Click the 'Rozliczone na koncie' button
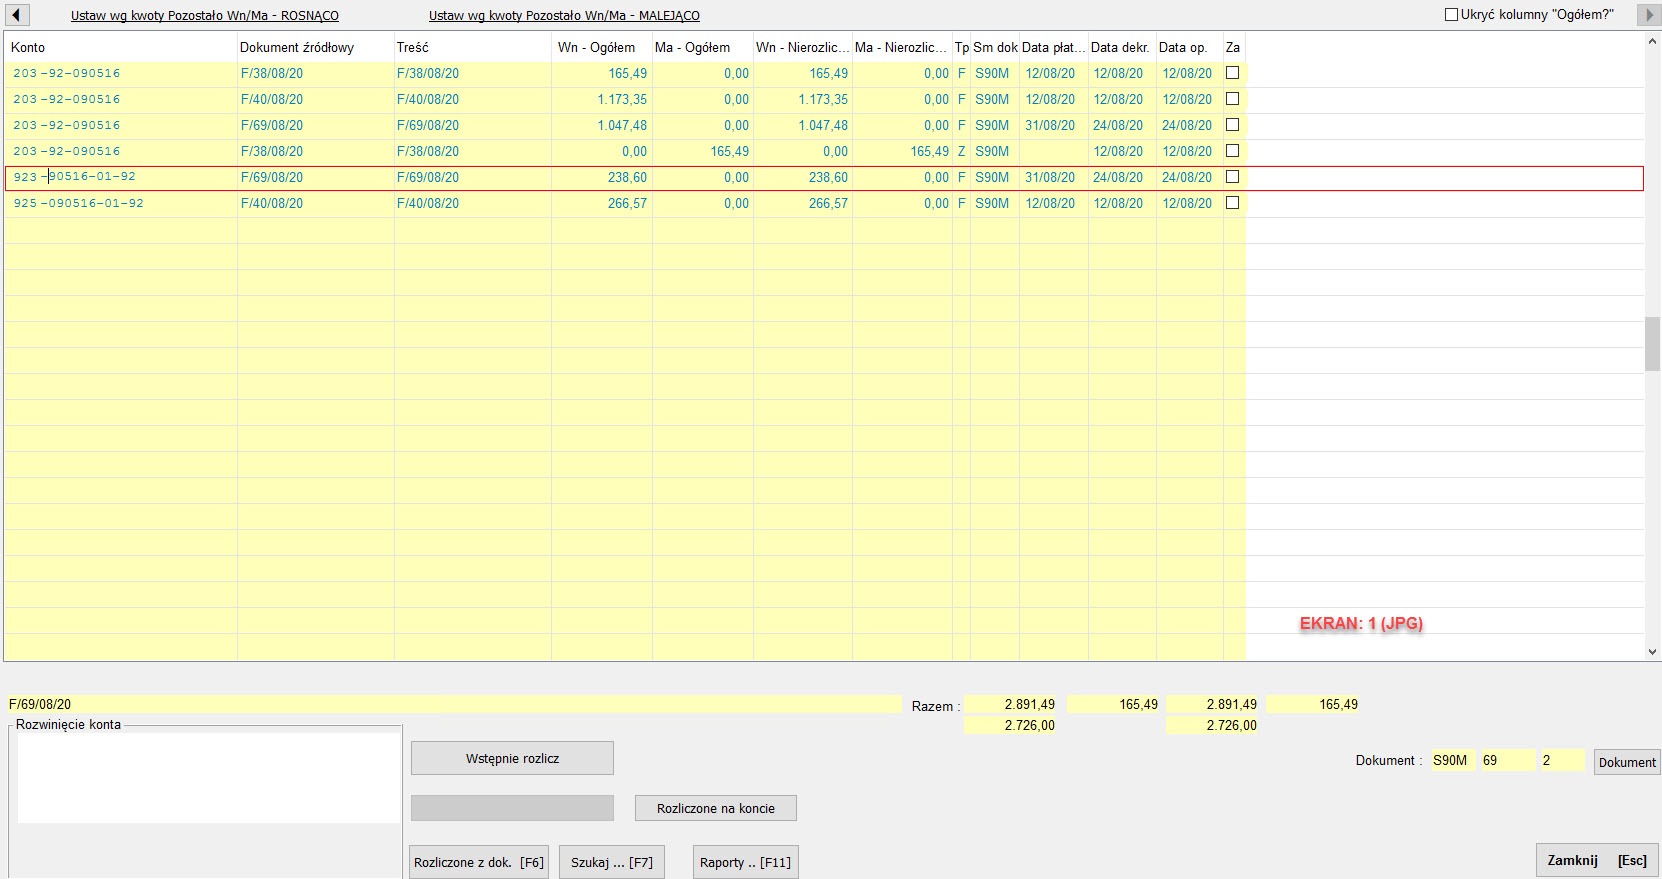Screen dimensions: 1662x879 pyautogui.click(x=715, y=808)
